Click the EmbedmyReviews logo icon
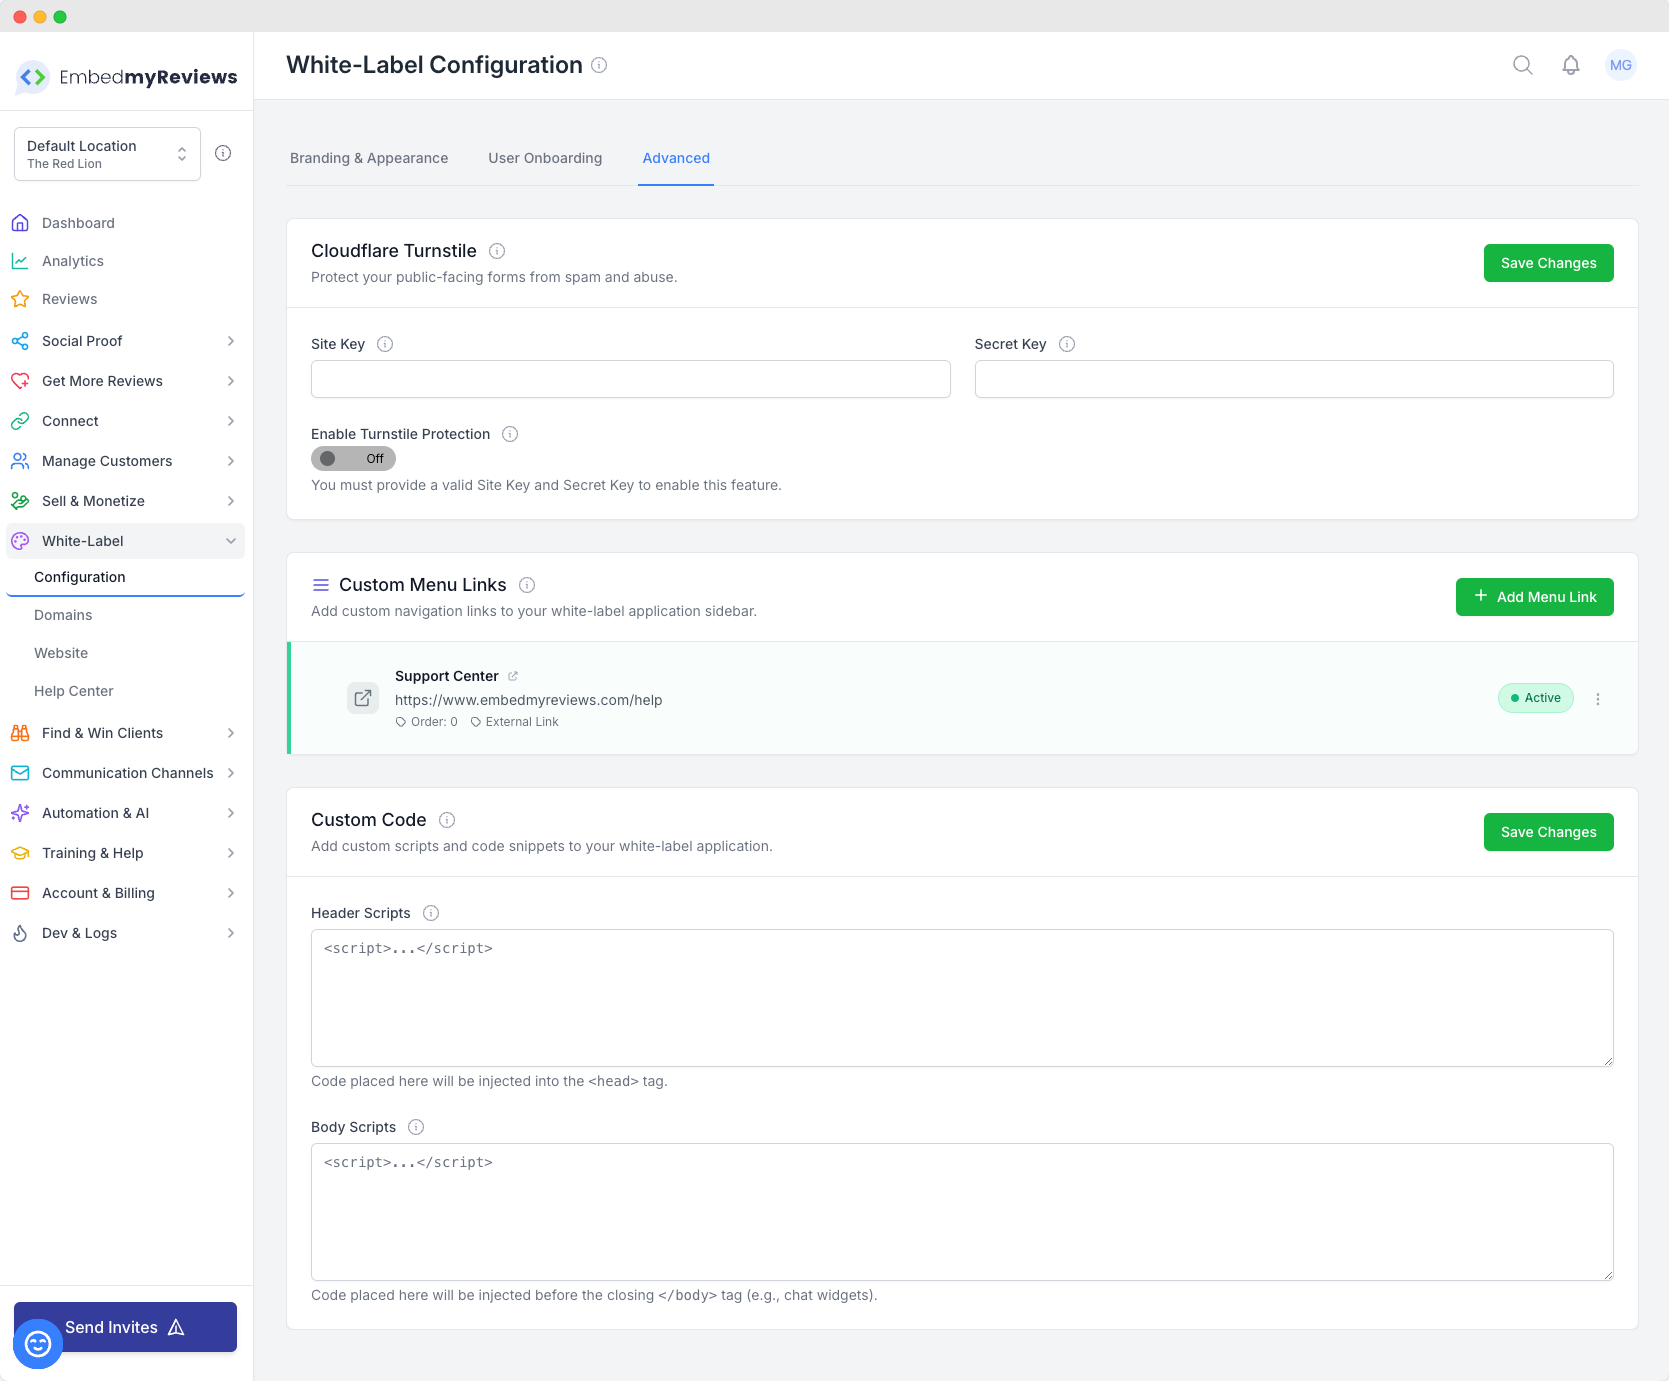The width and height of the screenshot is (1669, 1381). click(33, 77)
